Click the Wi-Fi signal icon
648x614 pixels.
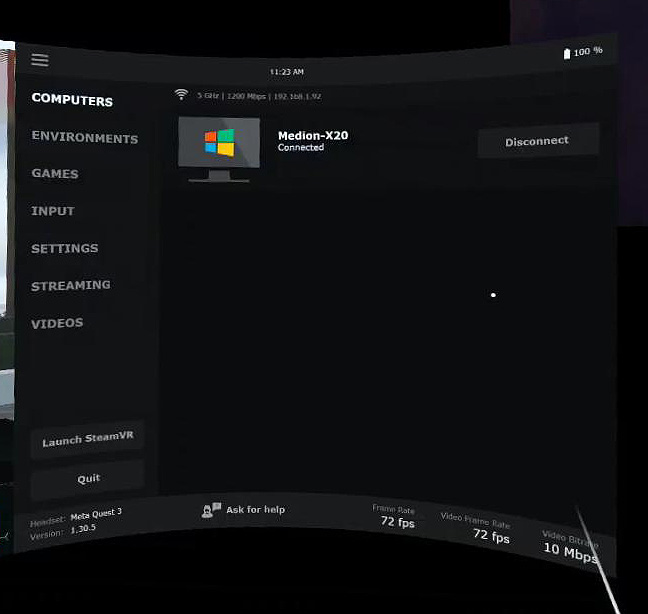181,94
